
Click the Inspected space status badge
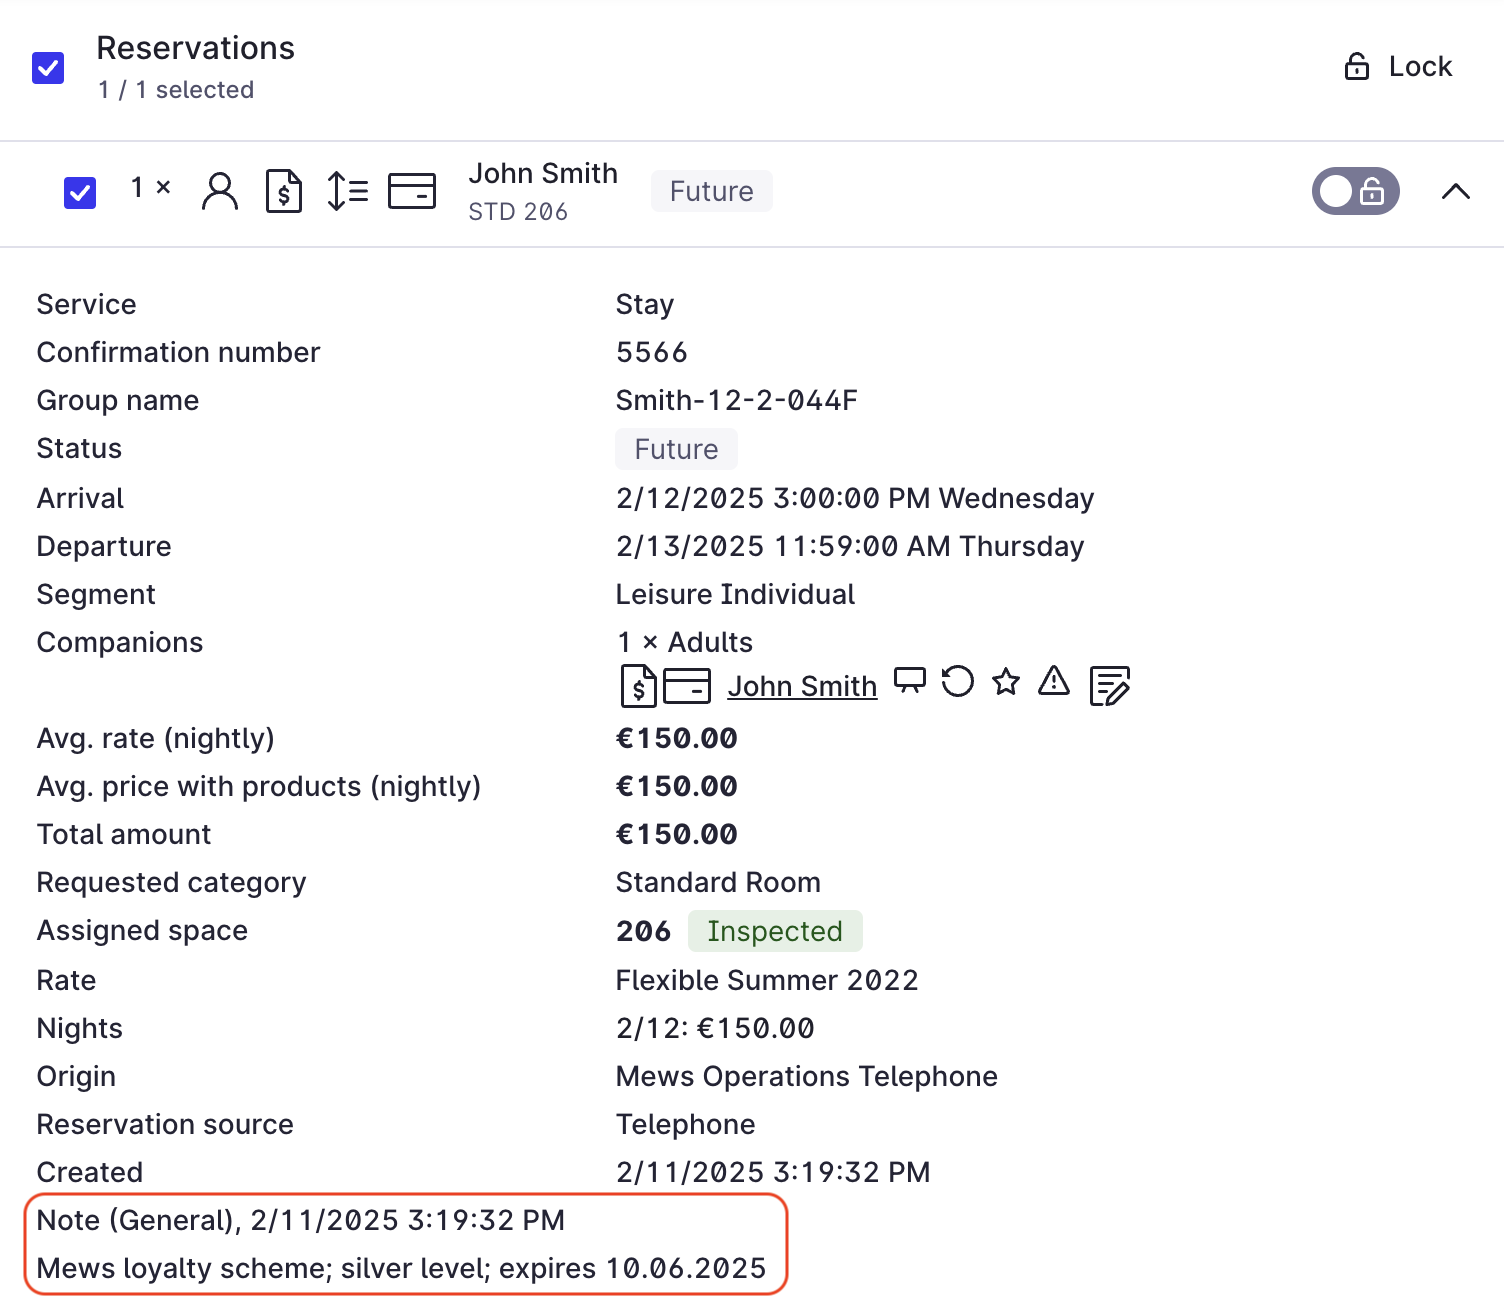[x=774, y=931]
